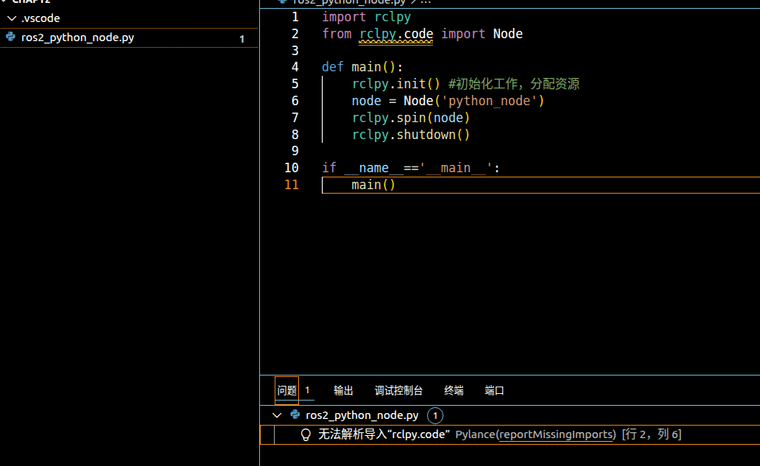Click the rclpy.init() call on line 5
The image size is (760, 466).
396,84
